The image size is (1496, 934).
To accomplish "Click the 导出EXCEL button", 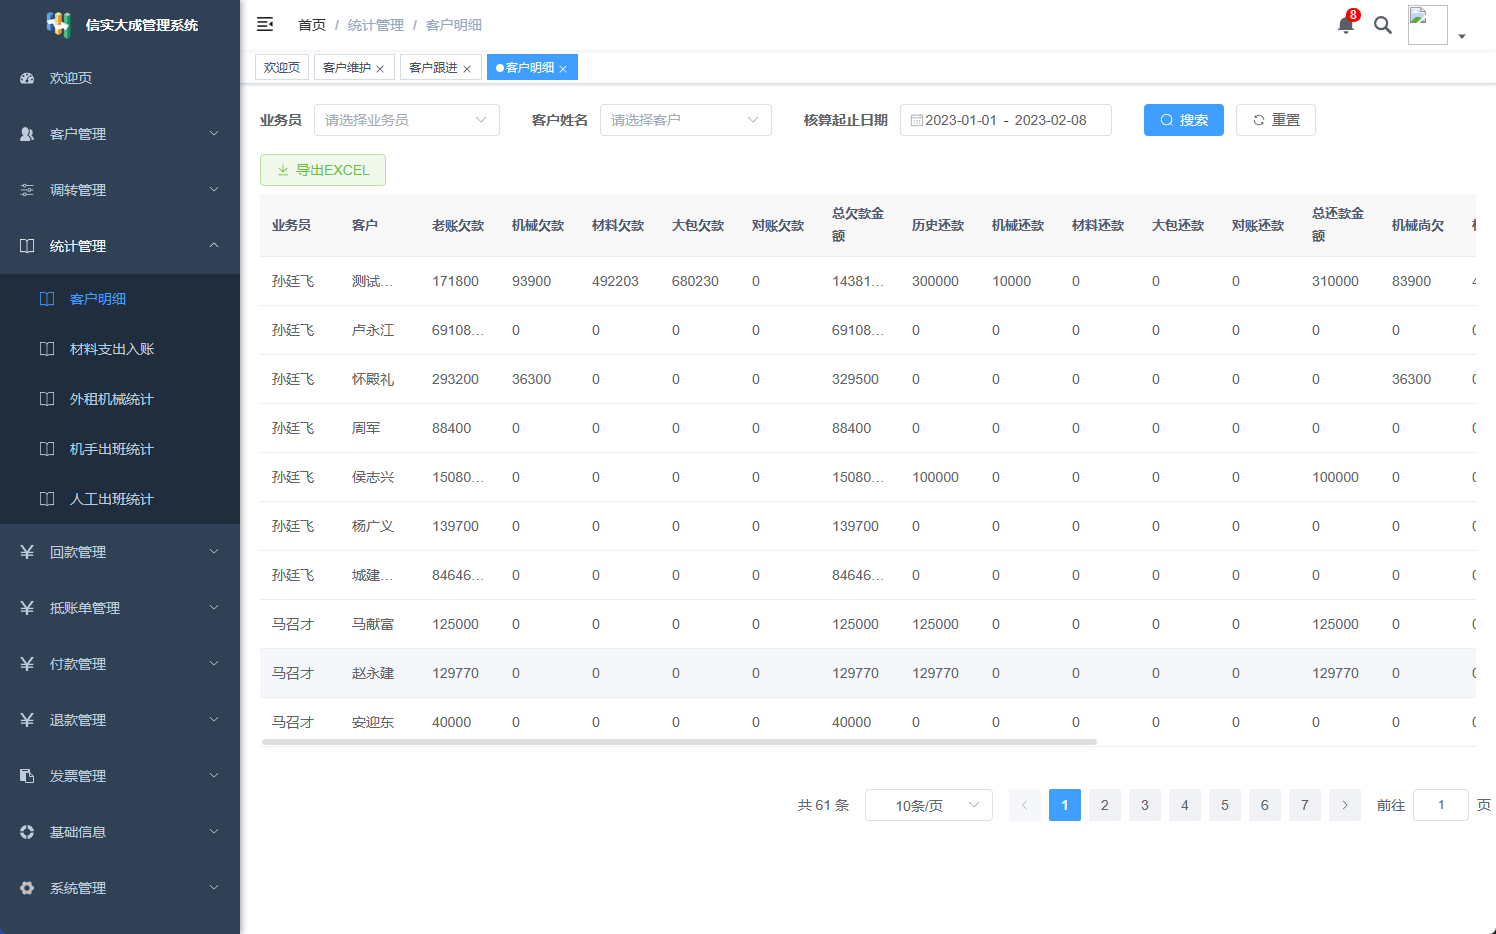I will 323,170.
